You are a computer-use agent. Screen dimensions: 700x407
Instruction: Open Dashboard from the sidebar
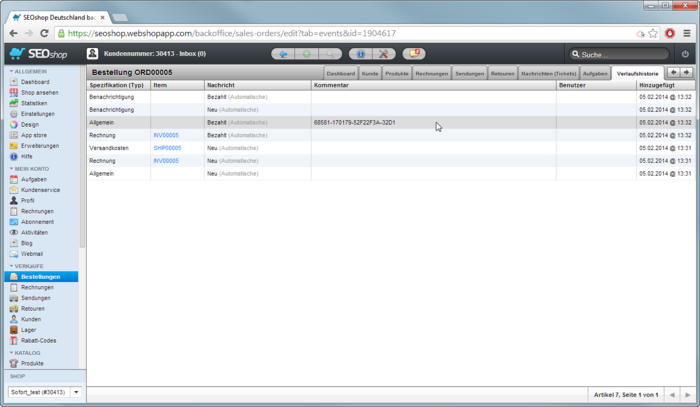pos(34,82)
